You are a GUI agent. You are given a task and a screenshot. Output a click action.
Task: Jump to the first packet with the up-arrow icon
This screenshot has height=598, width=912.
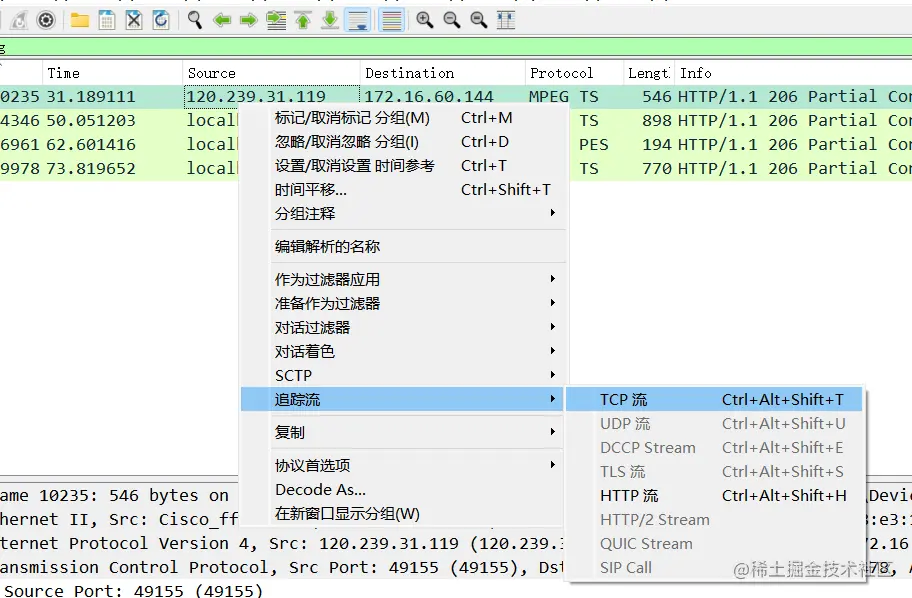[x=305, y=19]
